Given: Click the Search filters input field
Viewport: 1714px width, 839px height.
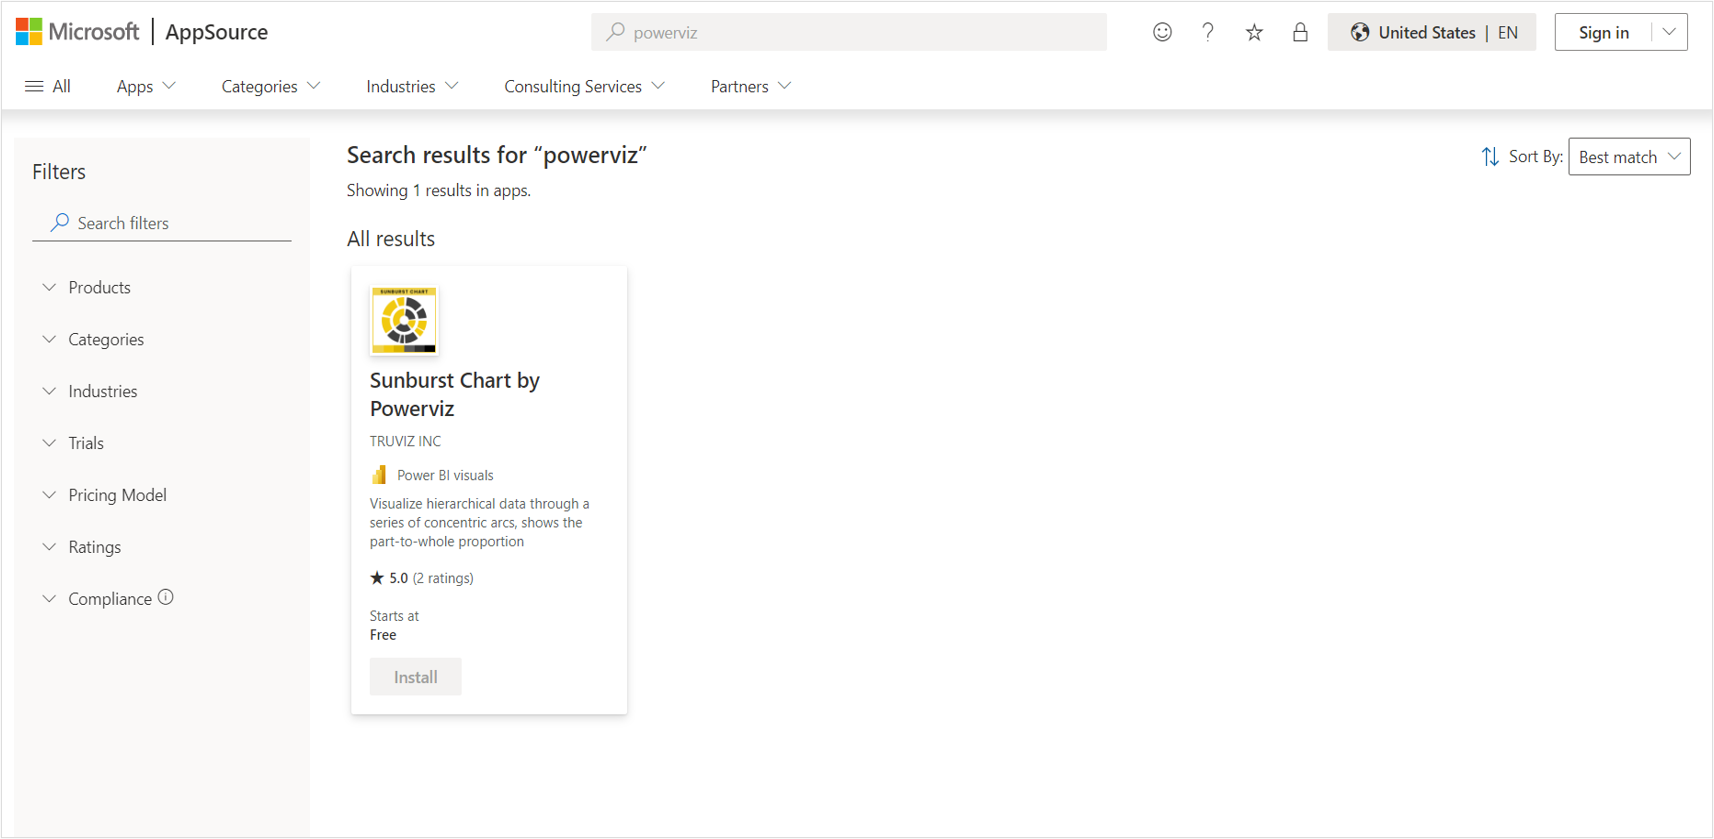Looking at the screenshot, I should [170, 223].
